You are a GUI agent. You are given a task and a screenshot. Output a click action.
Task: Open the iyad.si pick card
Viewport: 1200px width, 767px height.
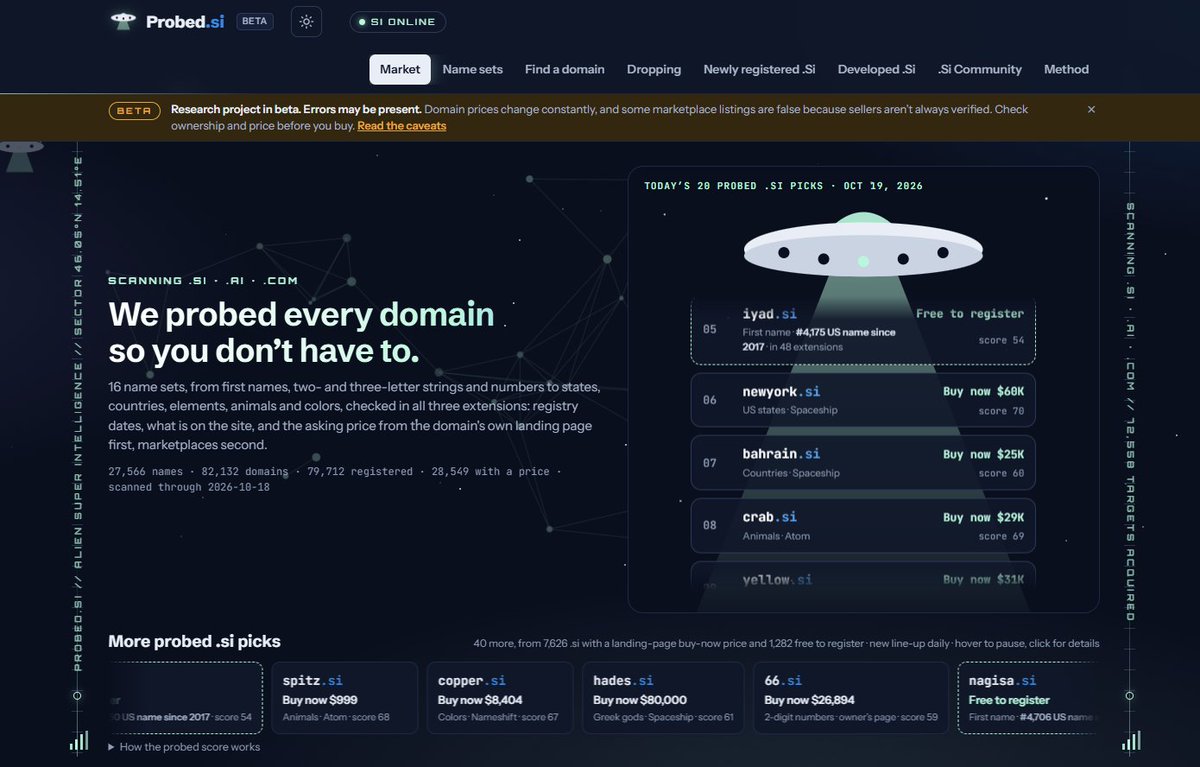point(863,330)
